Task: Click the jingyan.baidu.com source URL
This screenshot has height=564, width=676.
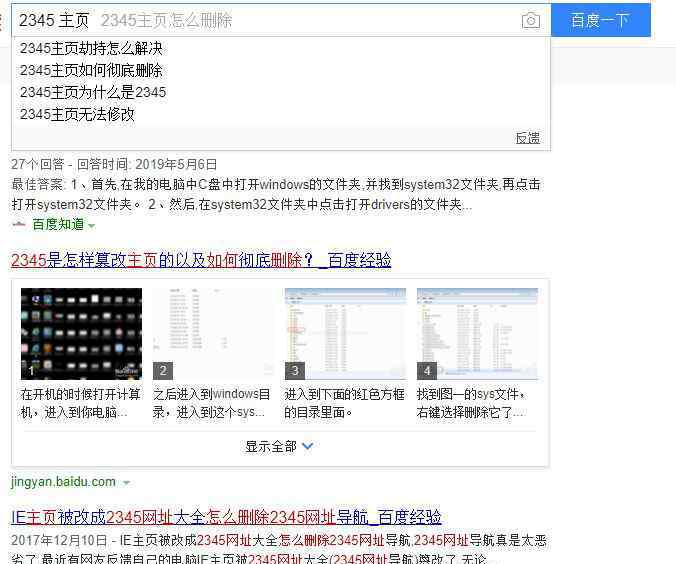Action: (63, 482)
